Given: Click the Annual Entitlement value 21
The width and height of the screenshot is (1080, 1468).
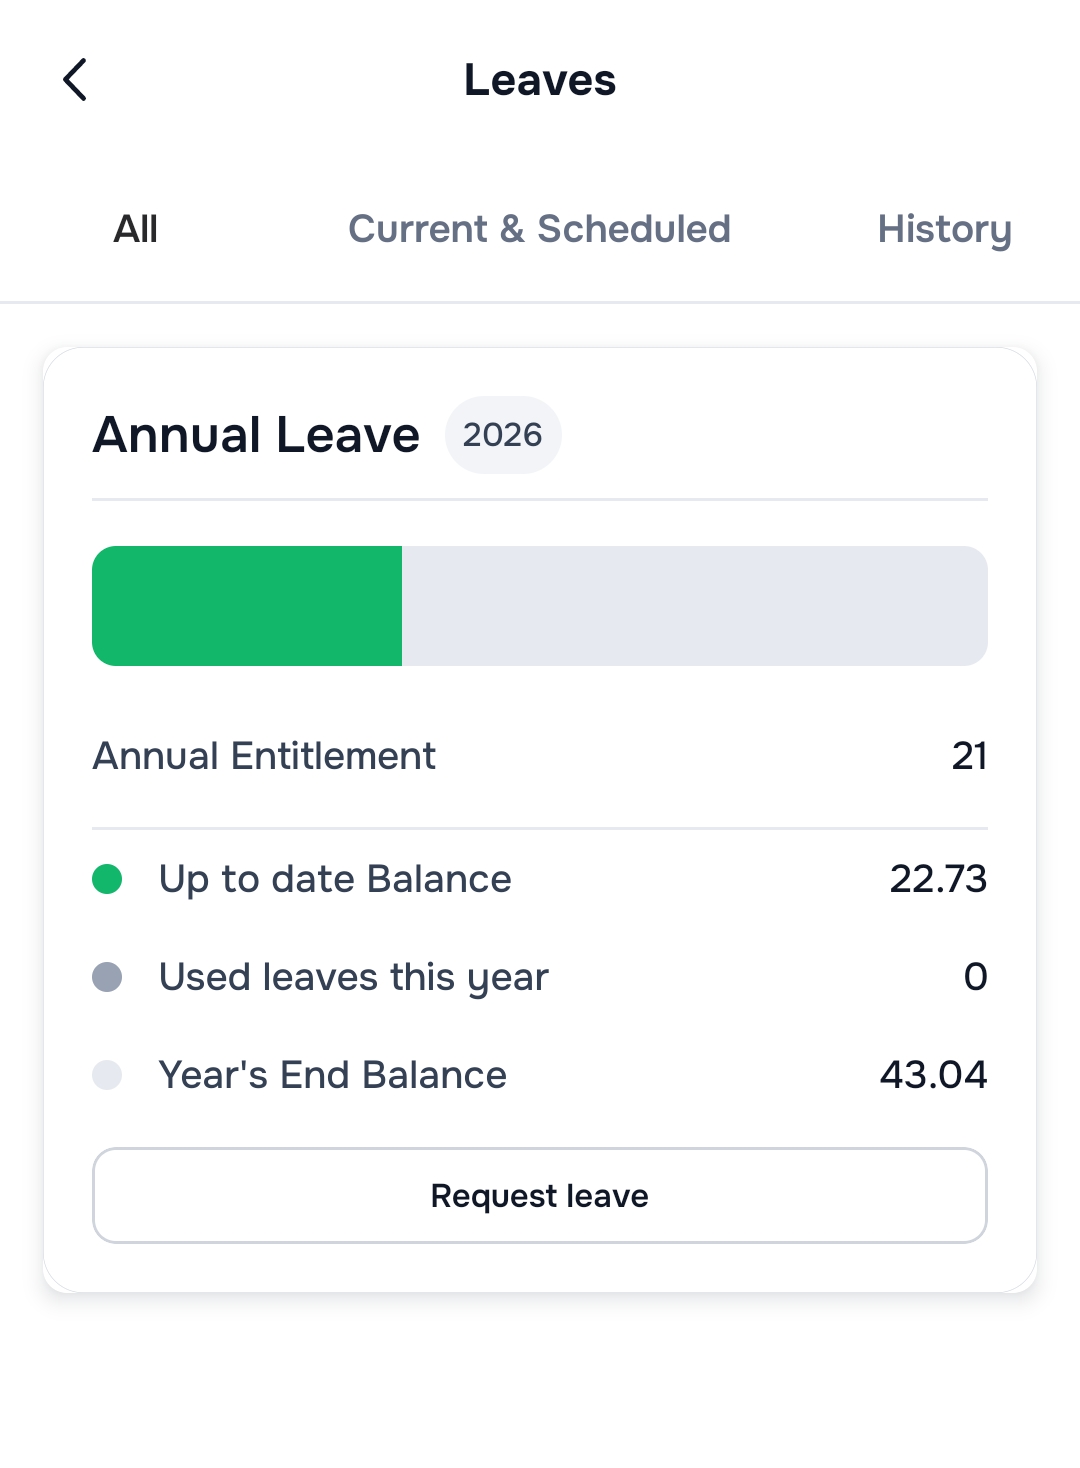Looking at the screenshot, I should pos(969,756).
